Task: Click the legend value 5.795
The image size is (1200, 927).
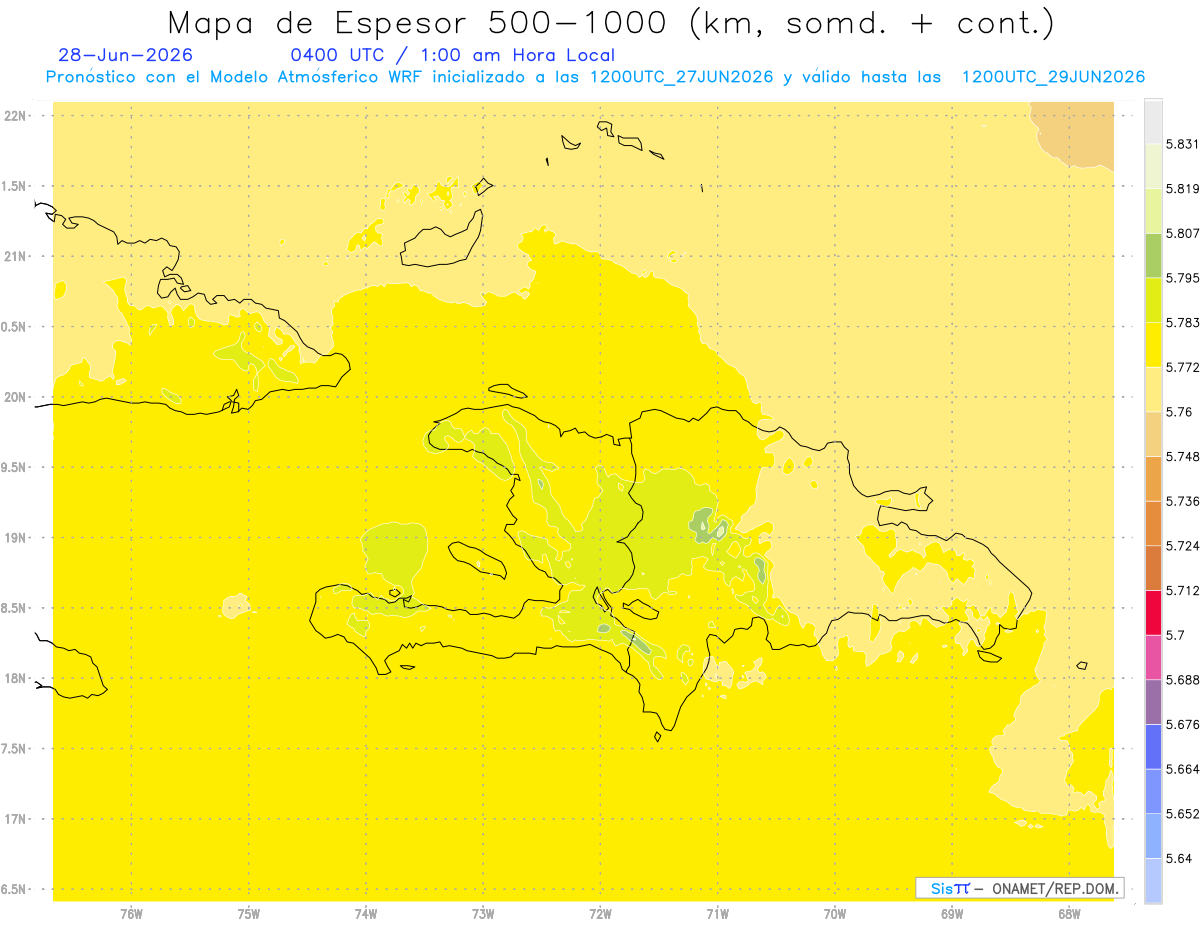Action: [x=1183, y=278]
